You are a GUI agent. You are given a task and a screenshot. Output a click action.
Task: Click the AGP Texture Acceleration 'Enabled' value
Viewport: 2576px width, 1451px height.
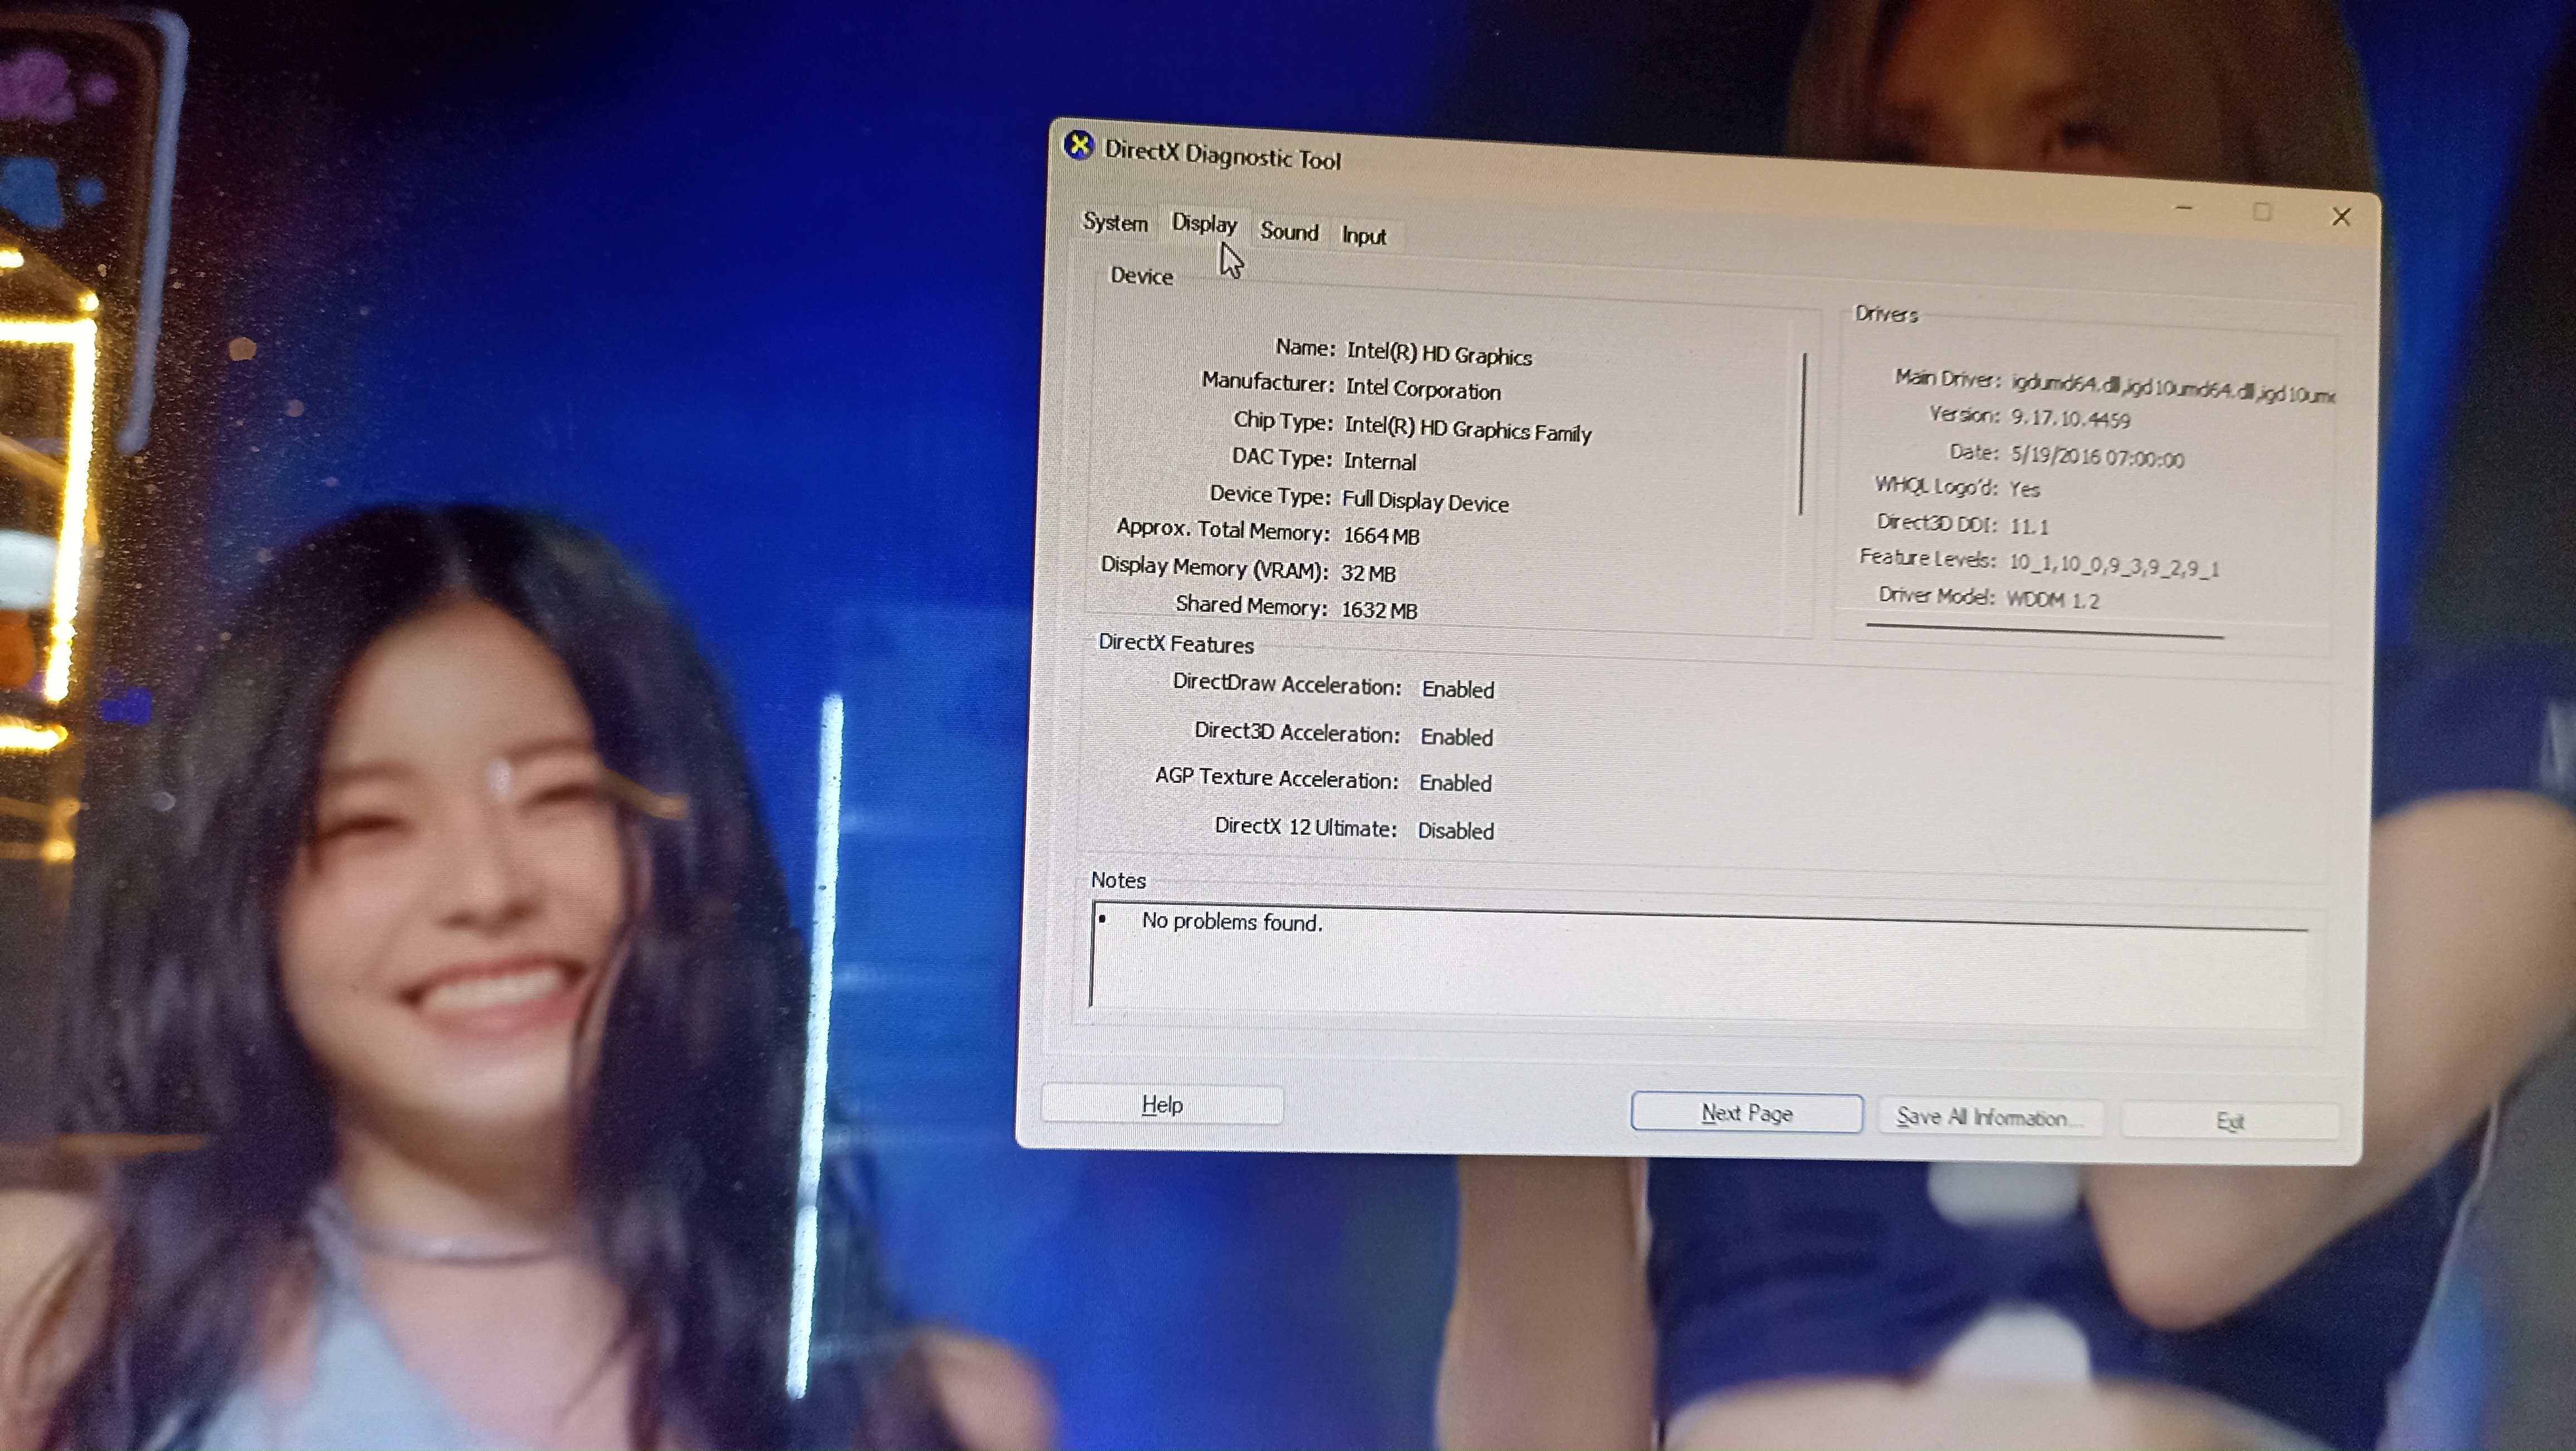[x=1455, y=783]
